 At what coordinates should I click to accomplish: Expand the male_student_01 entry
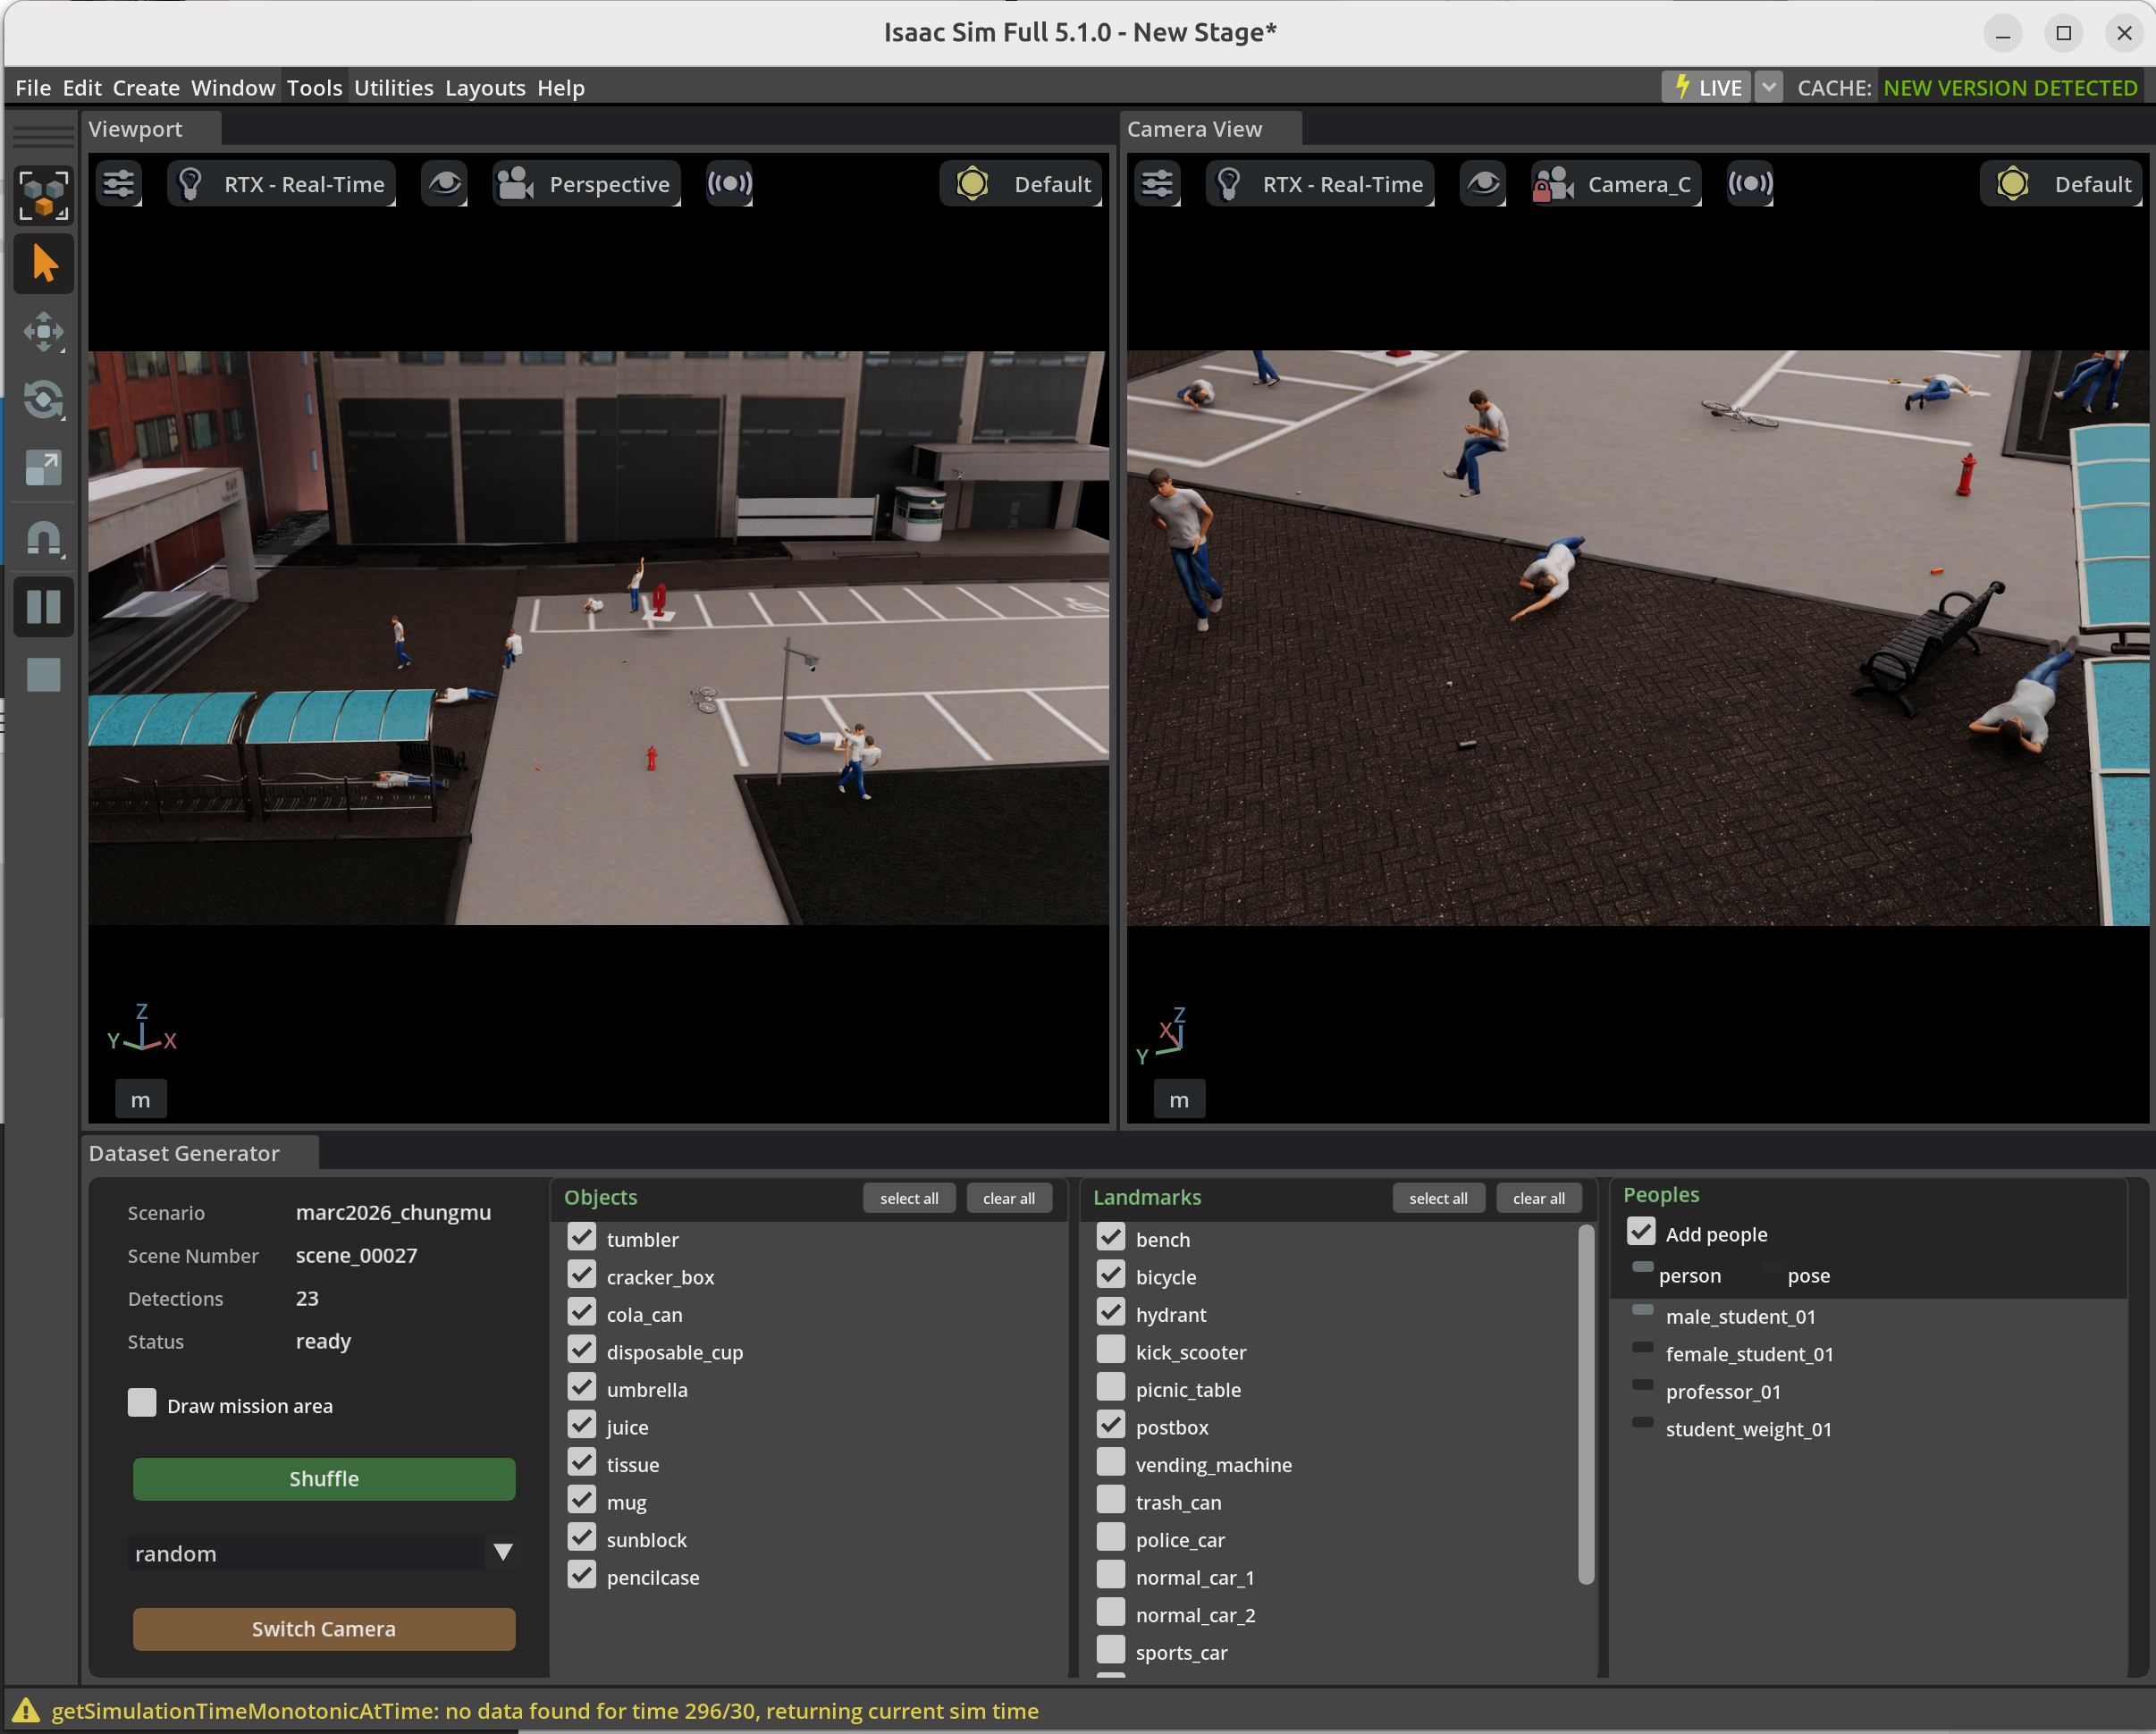point(1642,1310)
